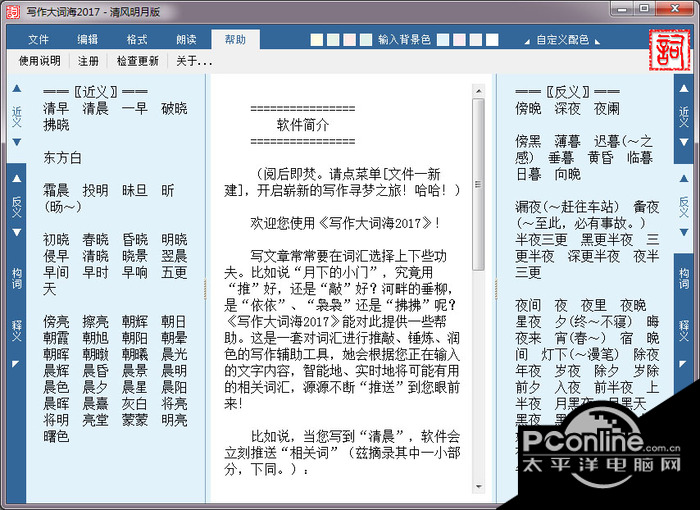Click the 〖近义〗 panel heading
The width and height of the screenshot is (700, 510).
(x=95, y=92)
